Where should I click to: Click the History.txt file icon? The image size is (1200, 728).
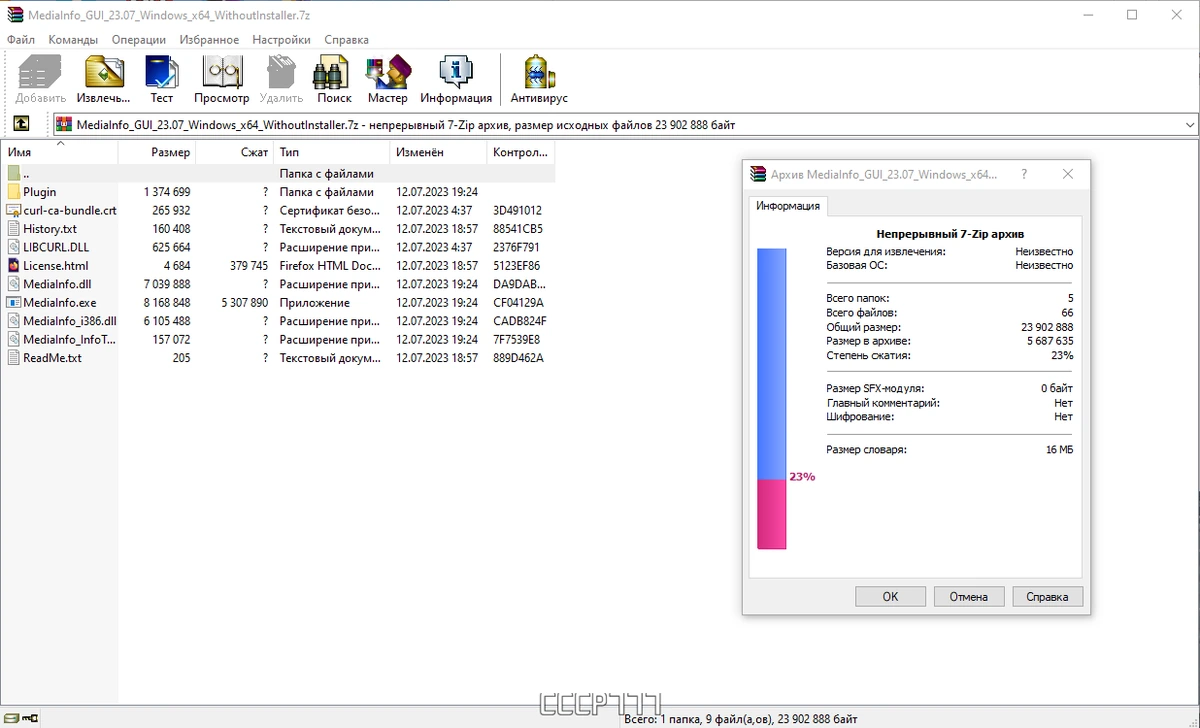(x=14, y=229)
